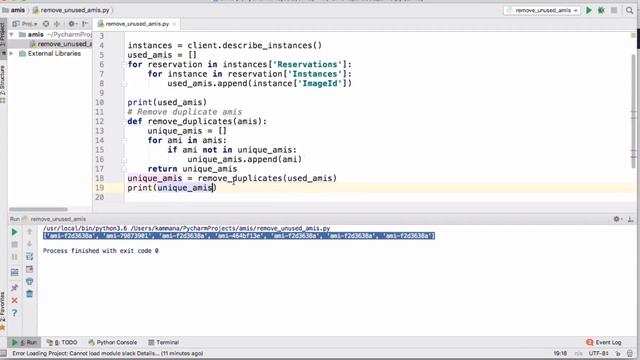Click the fold marker on line 12
This screenshot has height=360, width=640.
point(124,122)
